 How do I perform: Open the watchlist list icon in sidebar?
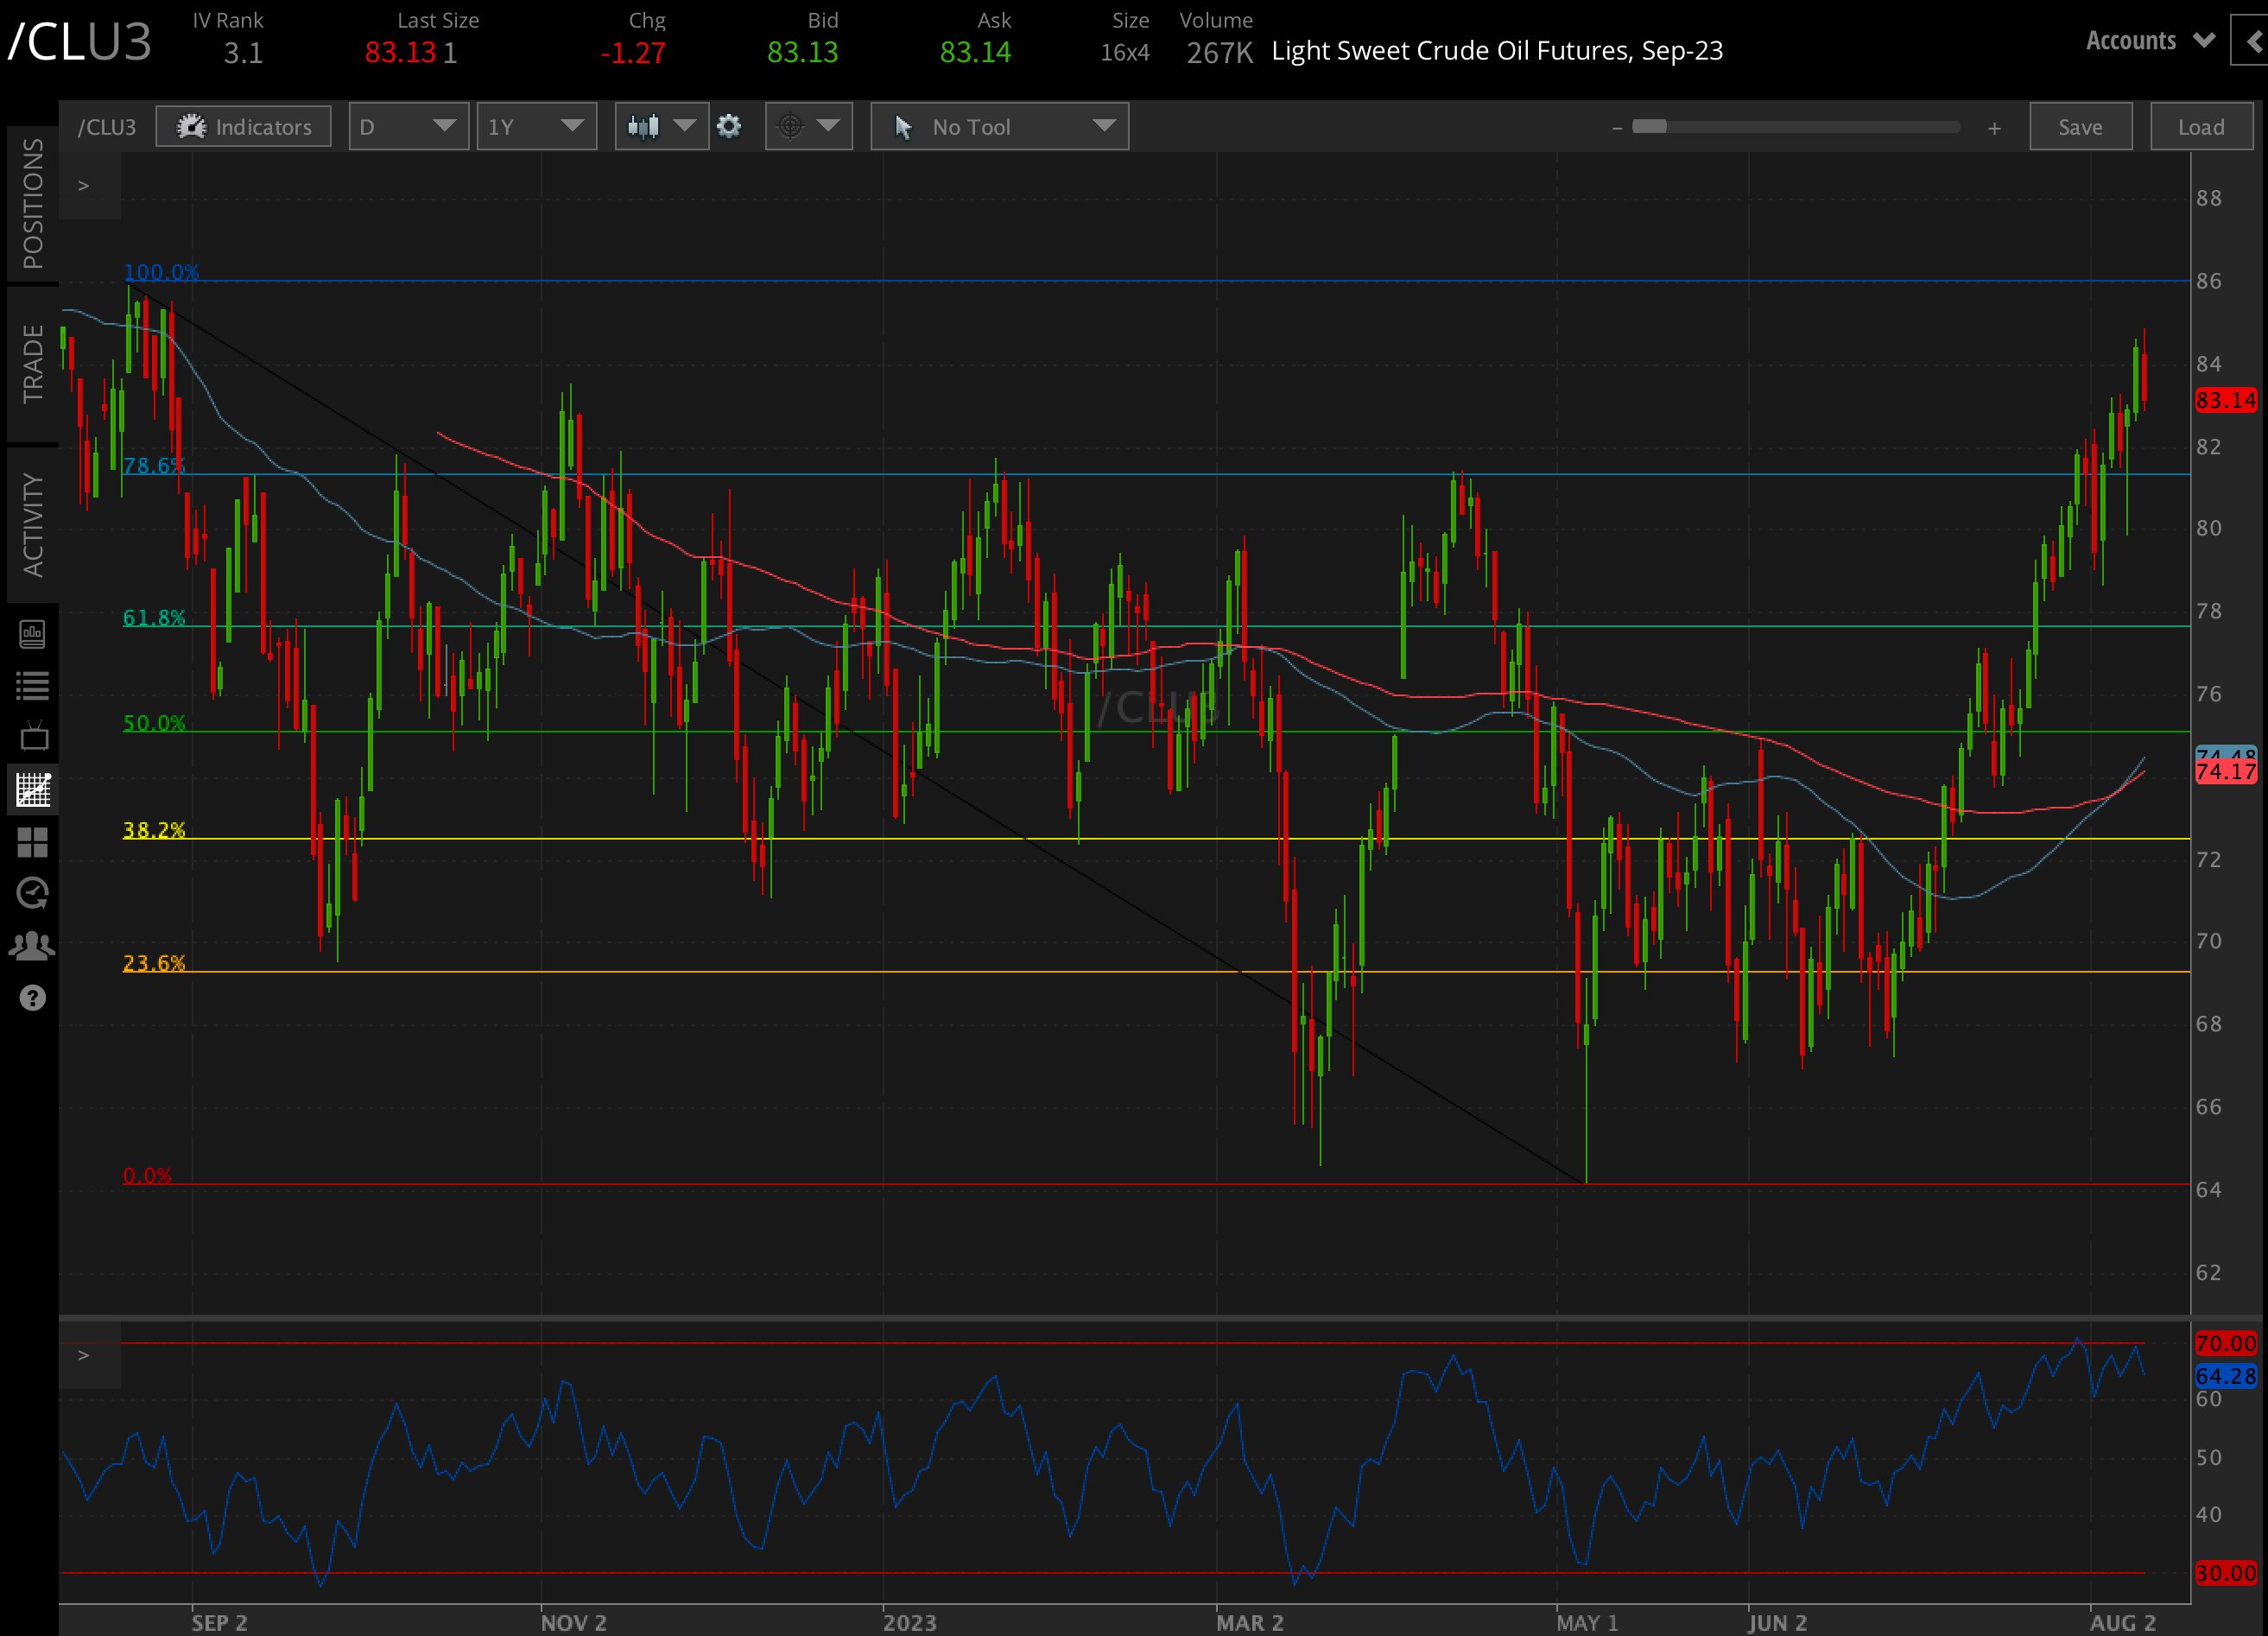tap(33, 685)
